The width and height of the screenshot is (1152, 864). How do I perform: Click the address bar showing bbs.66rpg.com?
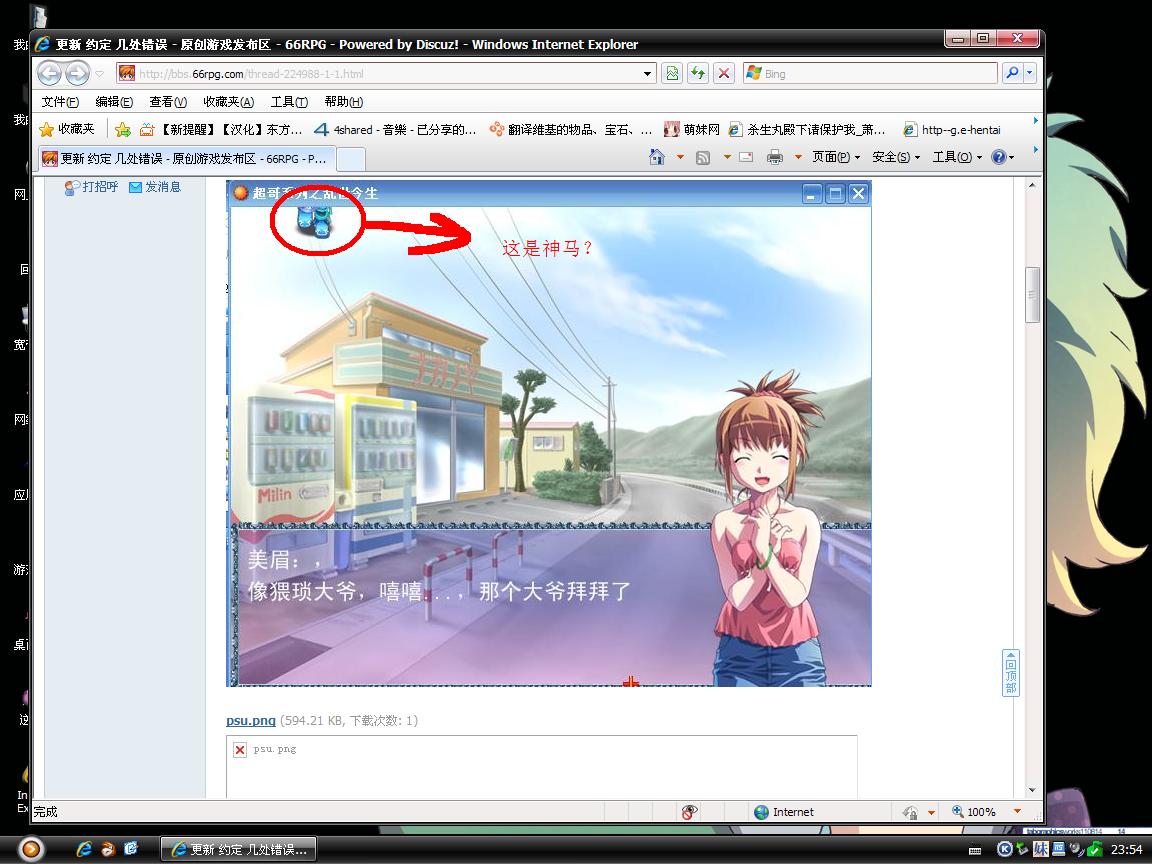pos(386,73)
